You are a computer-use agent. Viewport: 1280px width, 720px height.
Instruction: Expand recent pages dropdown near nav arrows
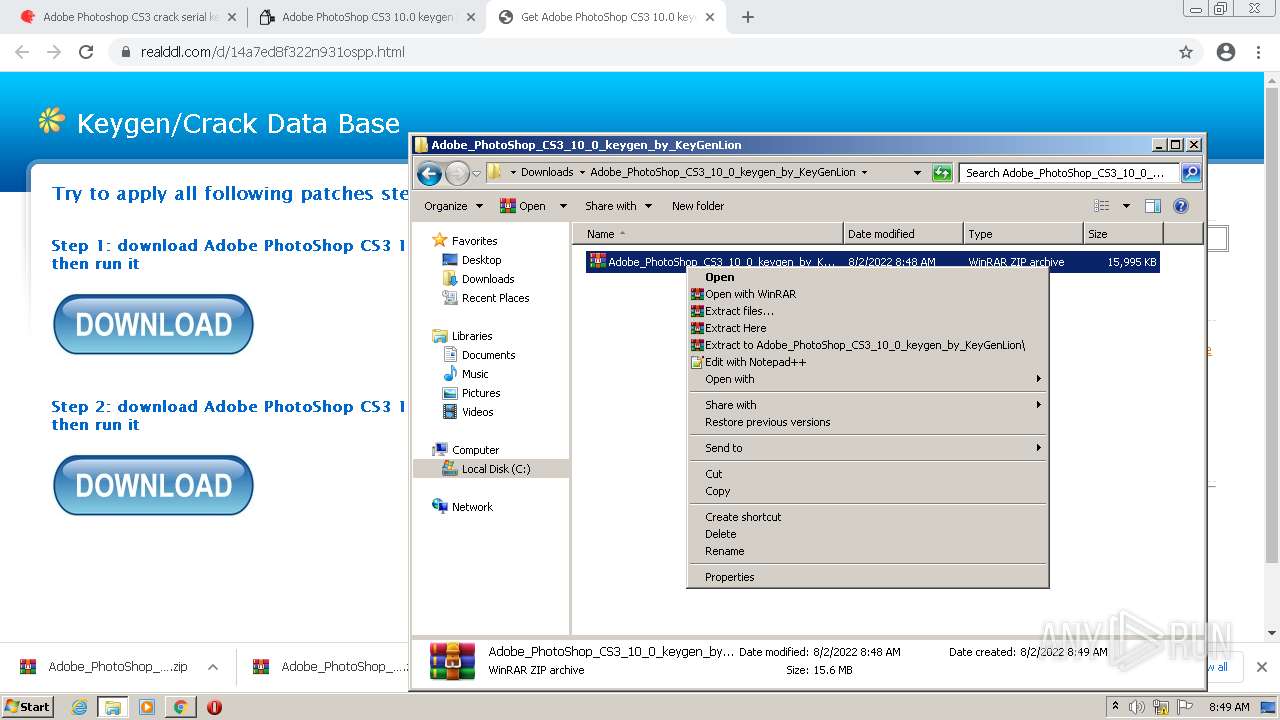point(477,173)
